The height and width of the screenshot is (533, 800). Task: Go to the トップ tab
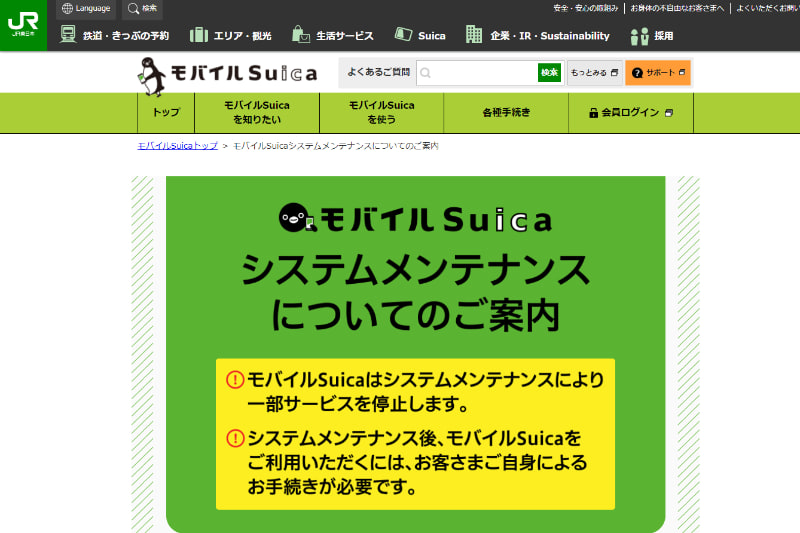point(166,112)
